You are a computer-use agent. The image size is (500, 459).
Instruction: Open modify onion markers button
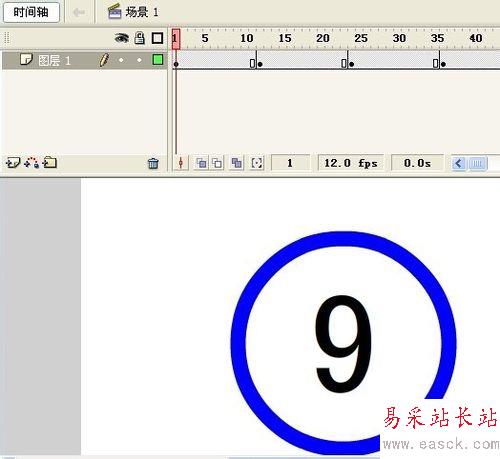tap(257, 163)
